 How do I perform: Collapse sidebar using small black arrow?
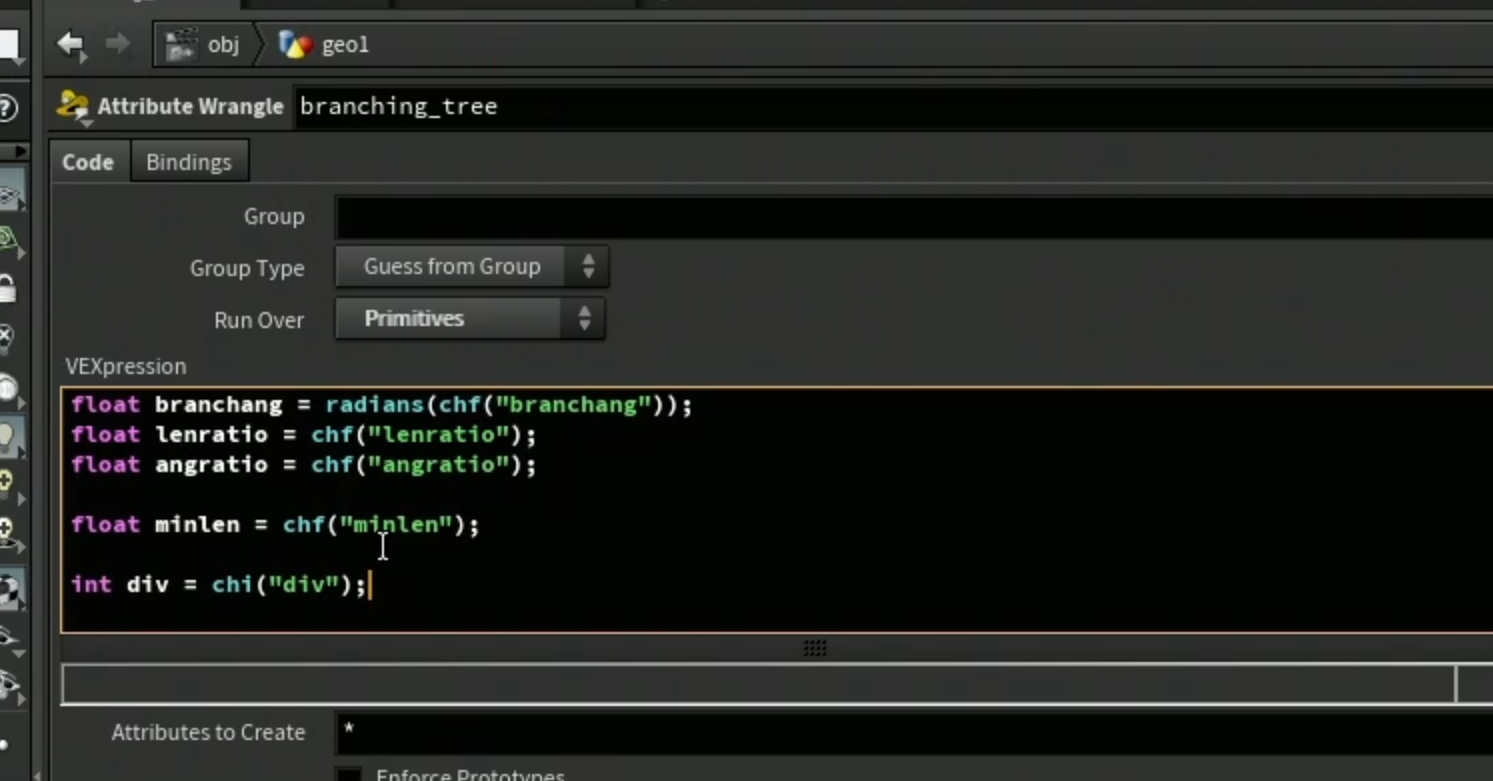[x=20, y=151]
